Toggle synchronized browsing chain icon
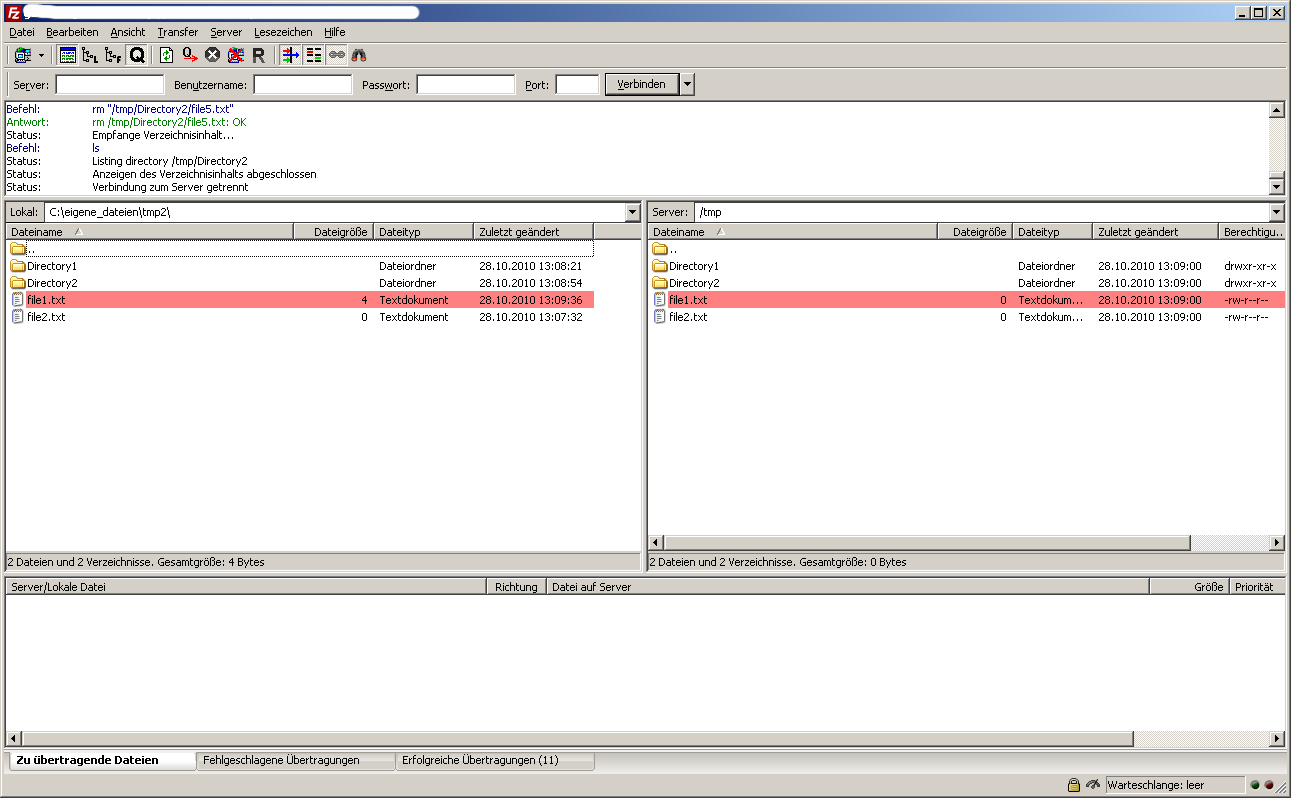 point(336,55)
